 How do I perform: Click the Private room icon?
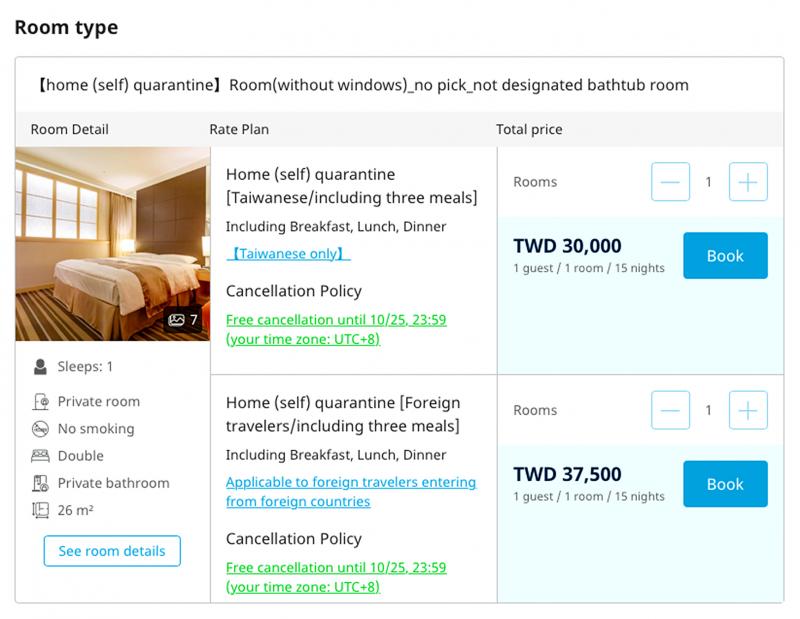click(x=40, y=402)
